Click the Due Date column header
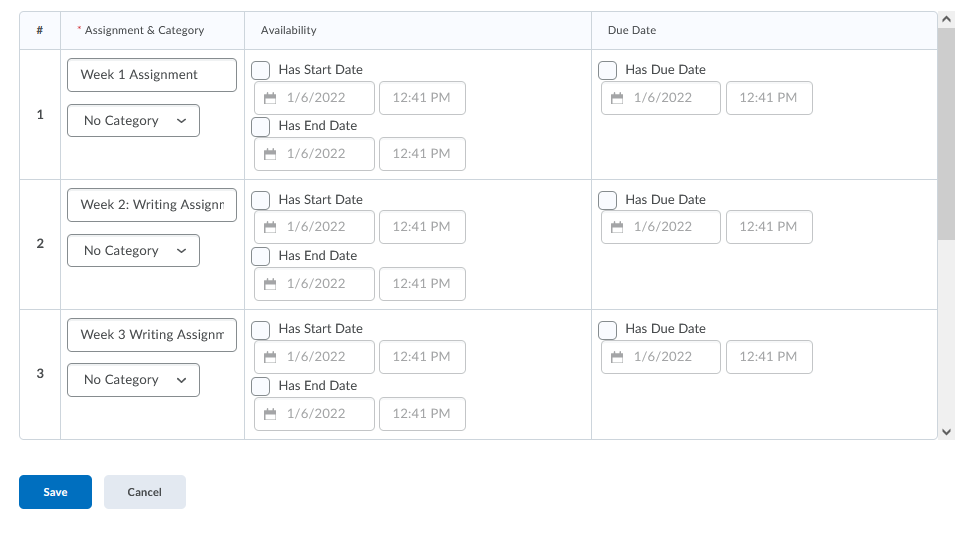 [x=632, y=30]
